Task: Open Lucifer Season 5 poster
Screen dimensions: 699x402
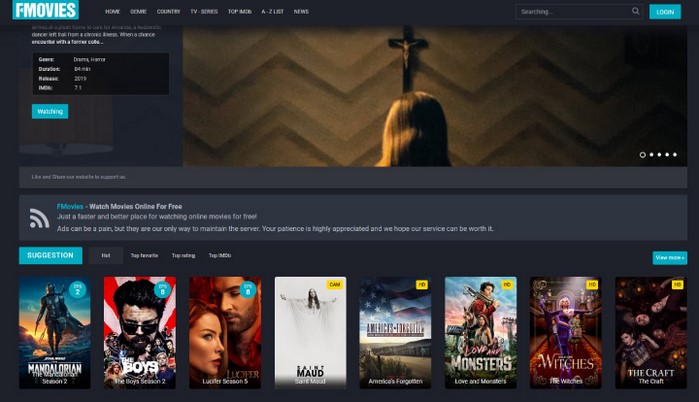Action: [x=225, y=332]
